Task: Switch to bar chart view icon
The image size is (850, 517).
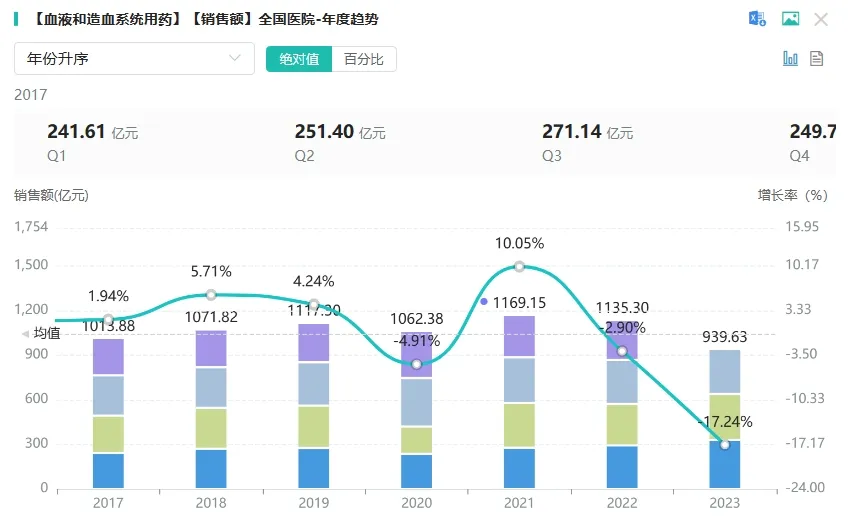Action: (790, 58)
